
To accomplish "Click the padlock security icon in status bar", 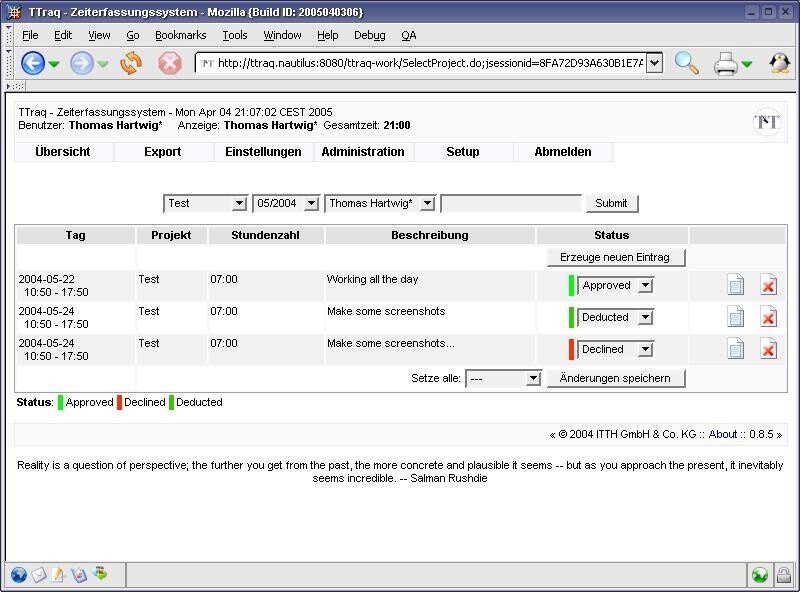I will point(785,575).
